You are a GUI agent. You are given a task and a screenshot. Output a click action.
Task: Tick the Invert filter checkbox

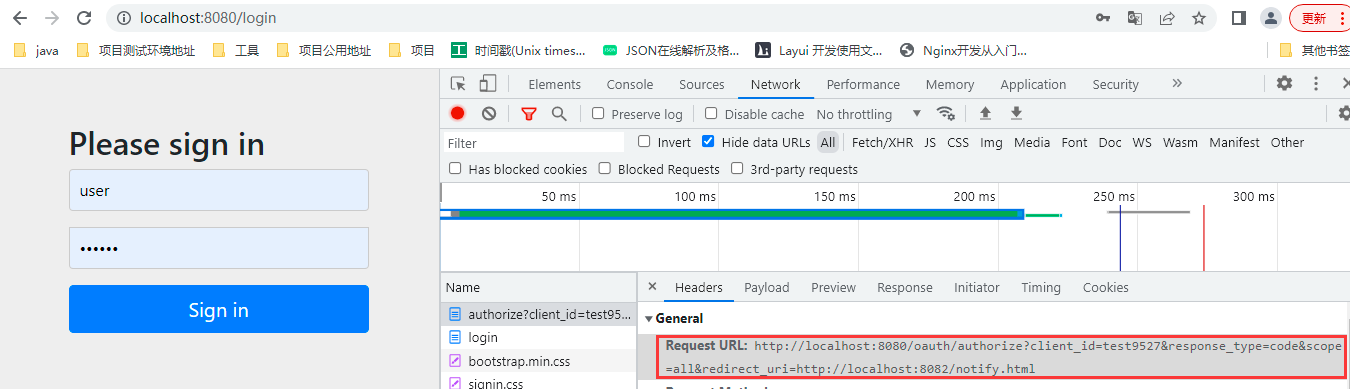click(x=644, y=142)
